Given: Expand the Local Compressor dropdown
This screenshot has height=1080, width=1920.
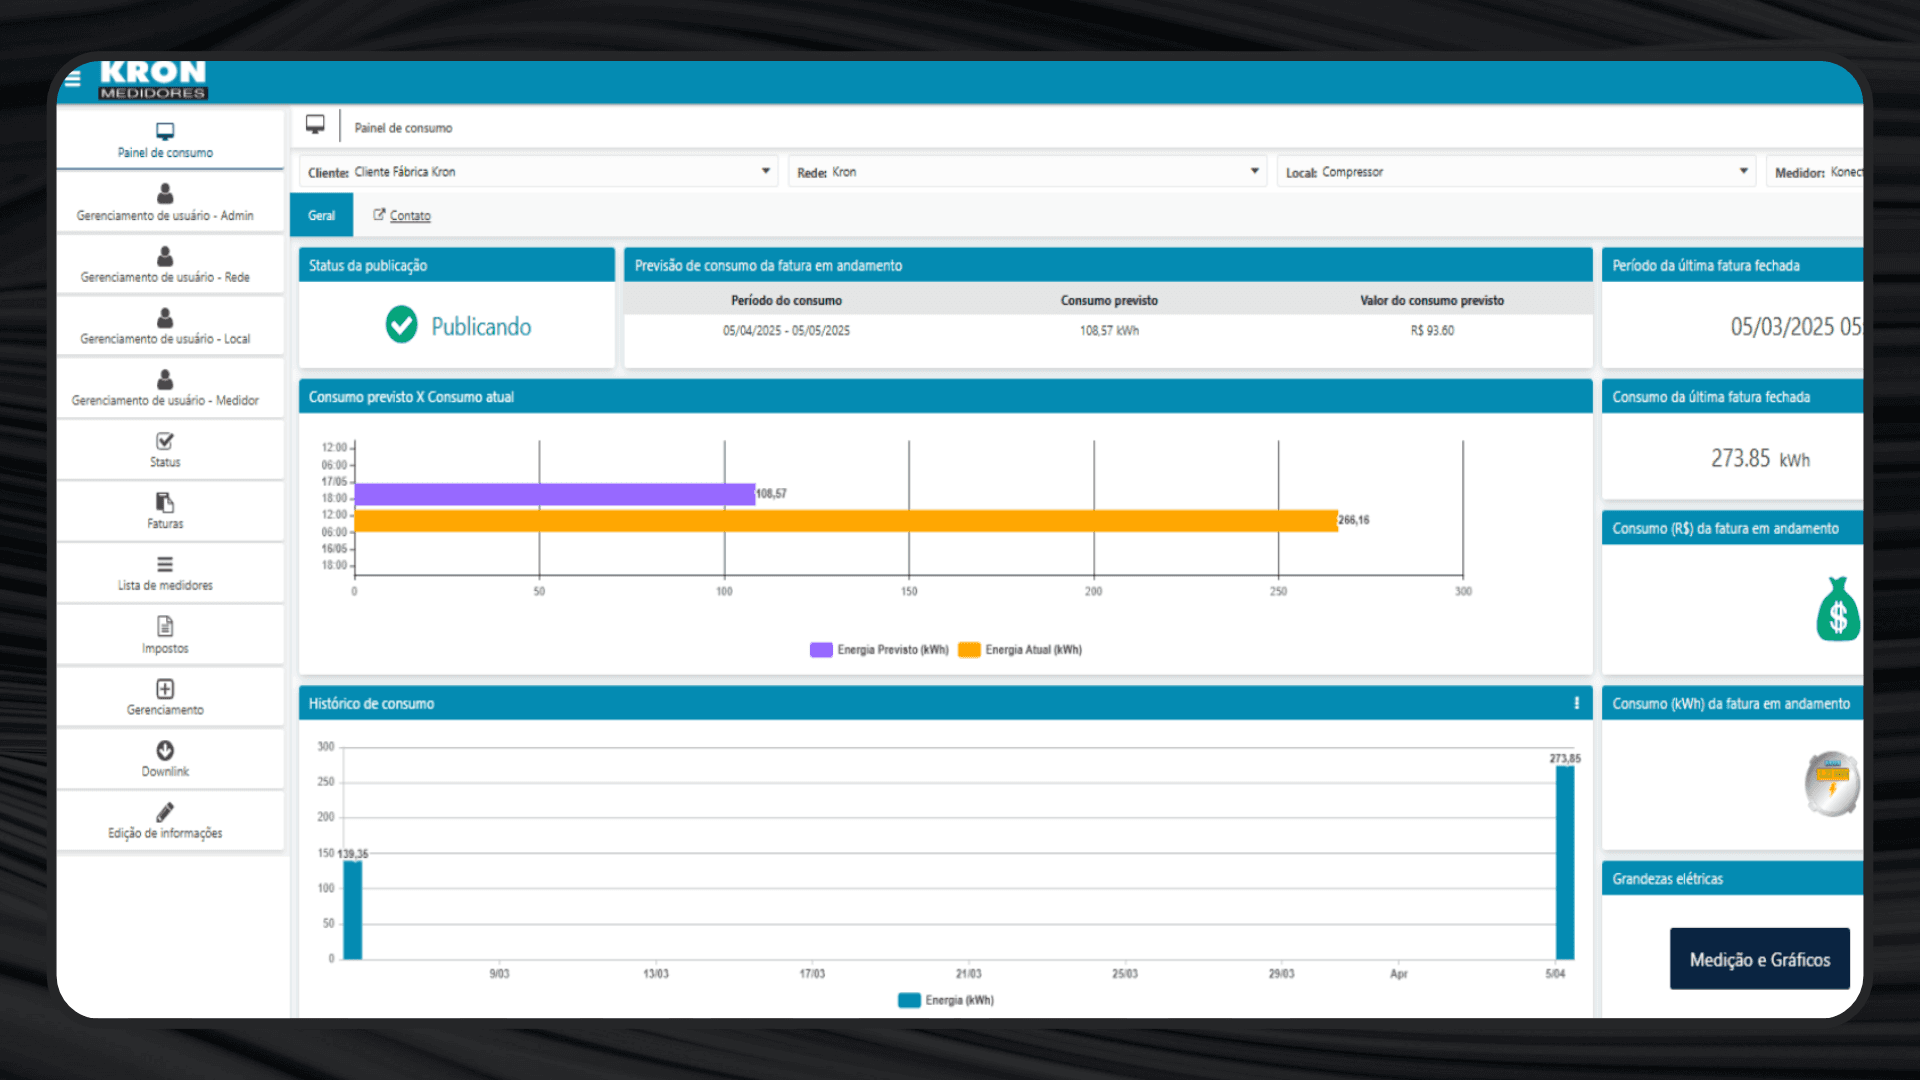Looking at the screenshot, I should pyautogui.click(x=1743, y=172).
